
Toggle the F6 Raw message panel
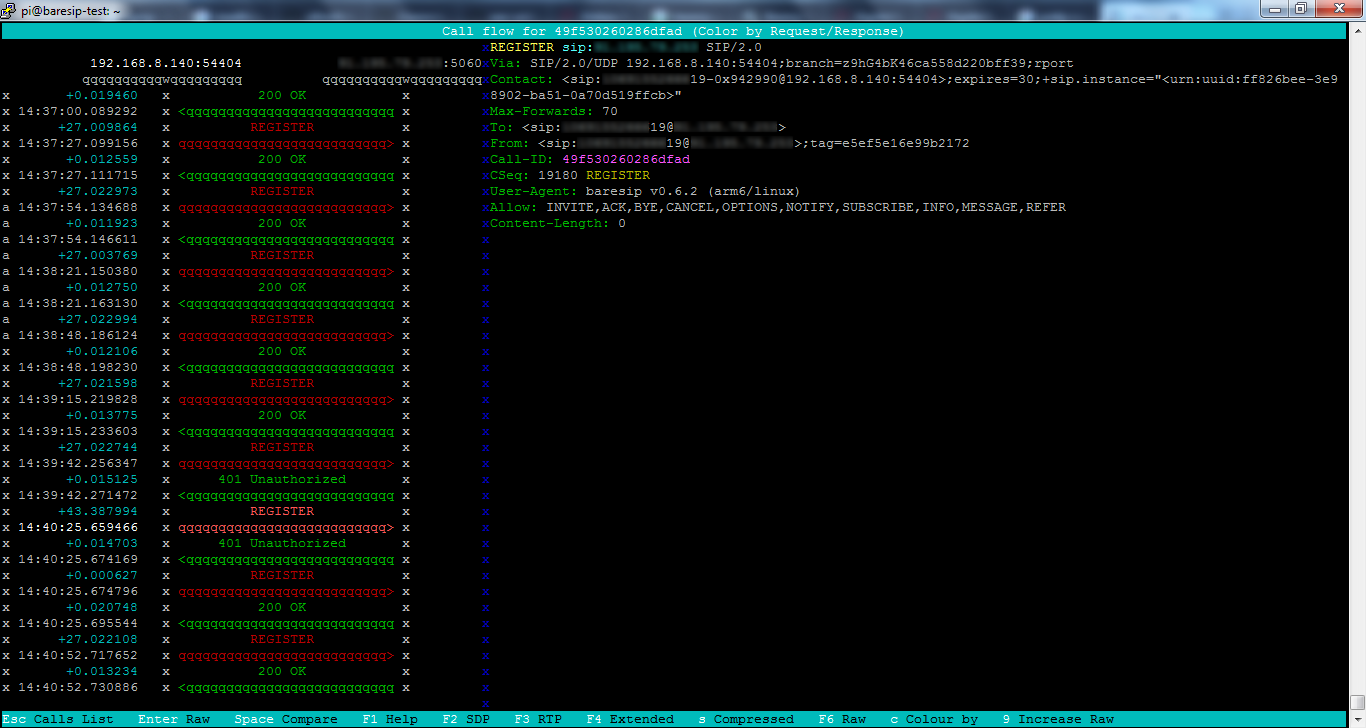pos(840,718)
